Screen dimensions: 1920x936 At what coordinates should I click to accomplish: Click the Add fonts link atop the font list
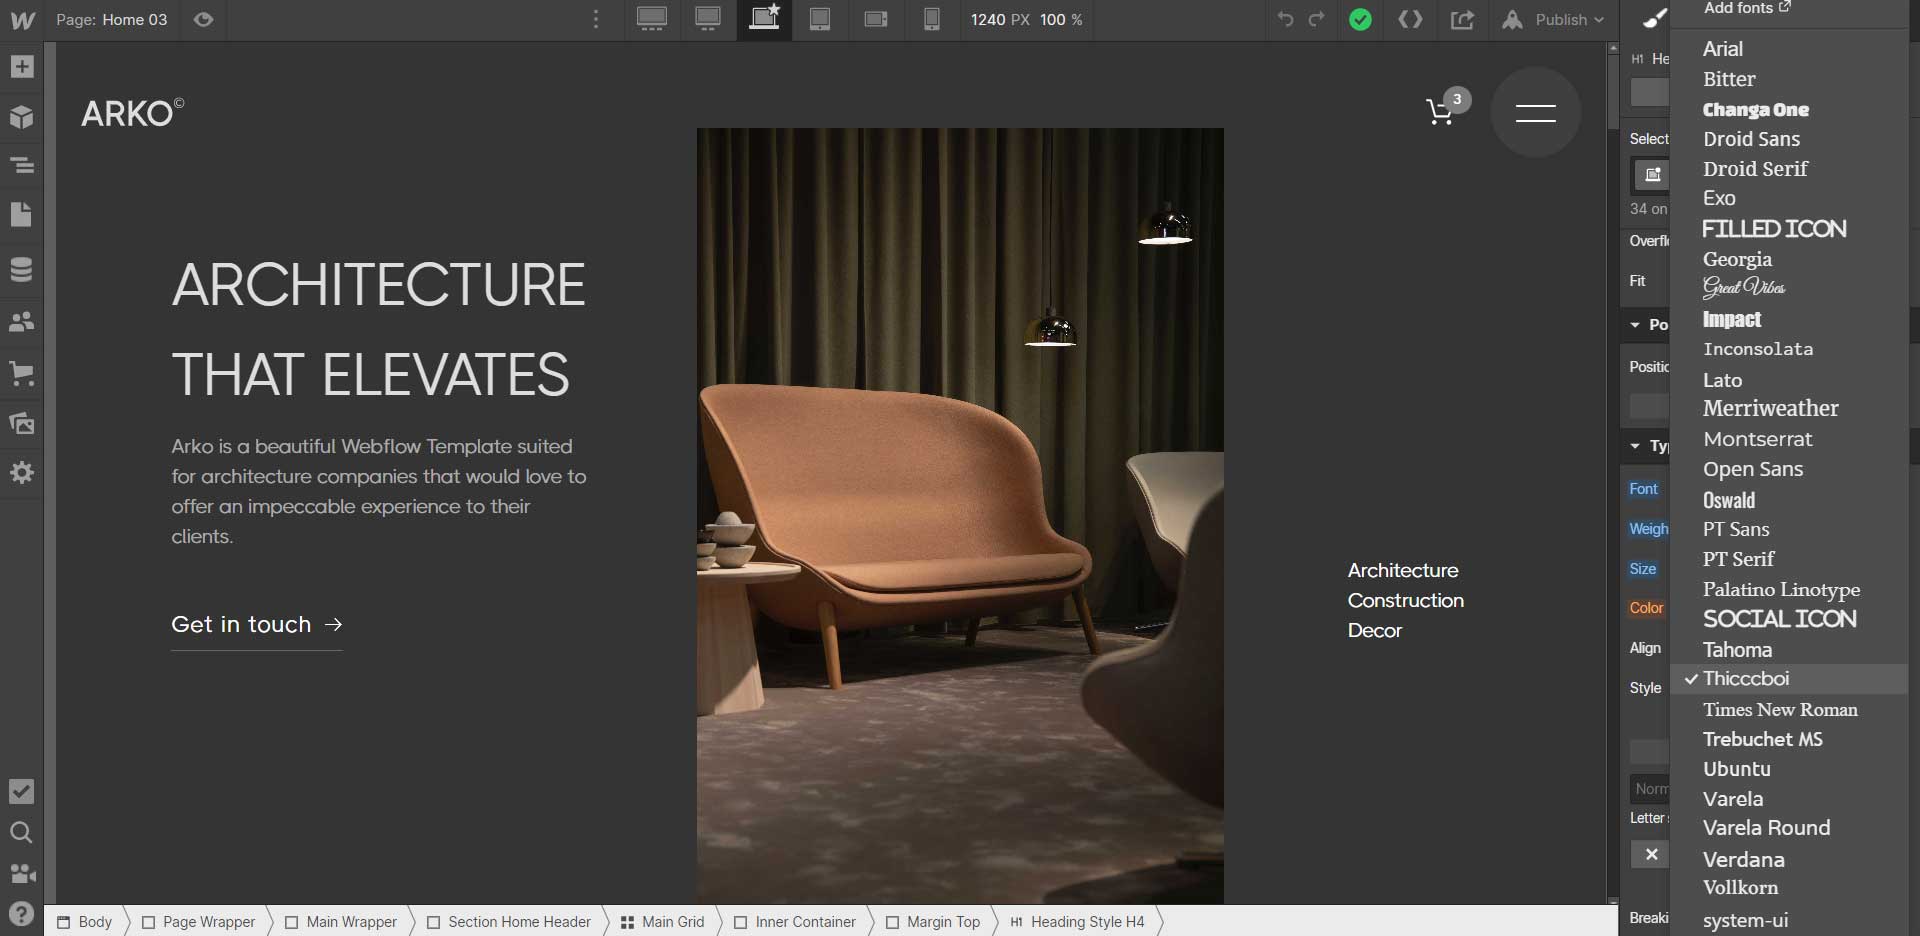coord(1743,8)
